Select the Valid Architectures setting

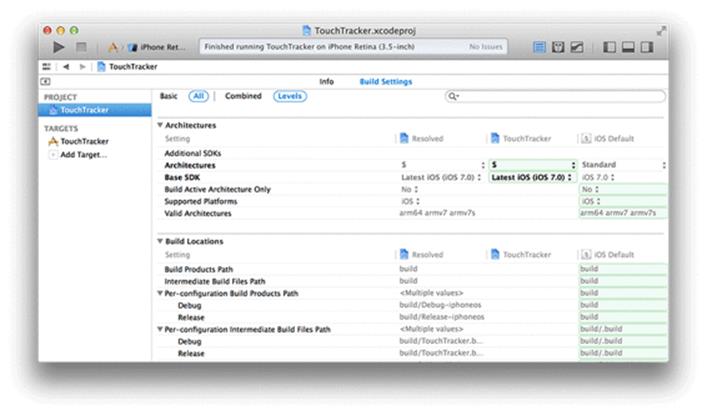198,213
